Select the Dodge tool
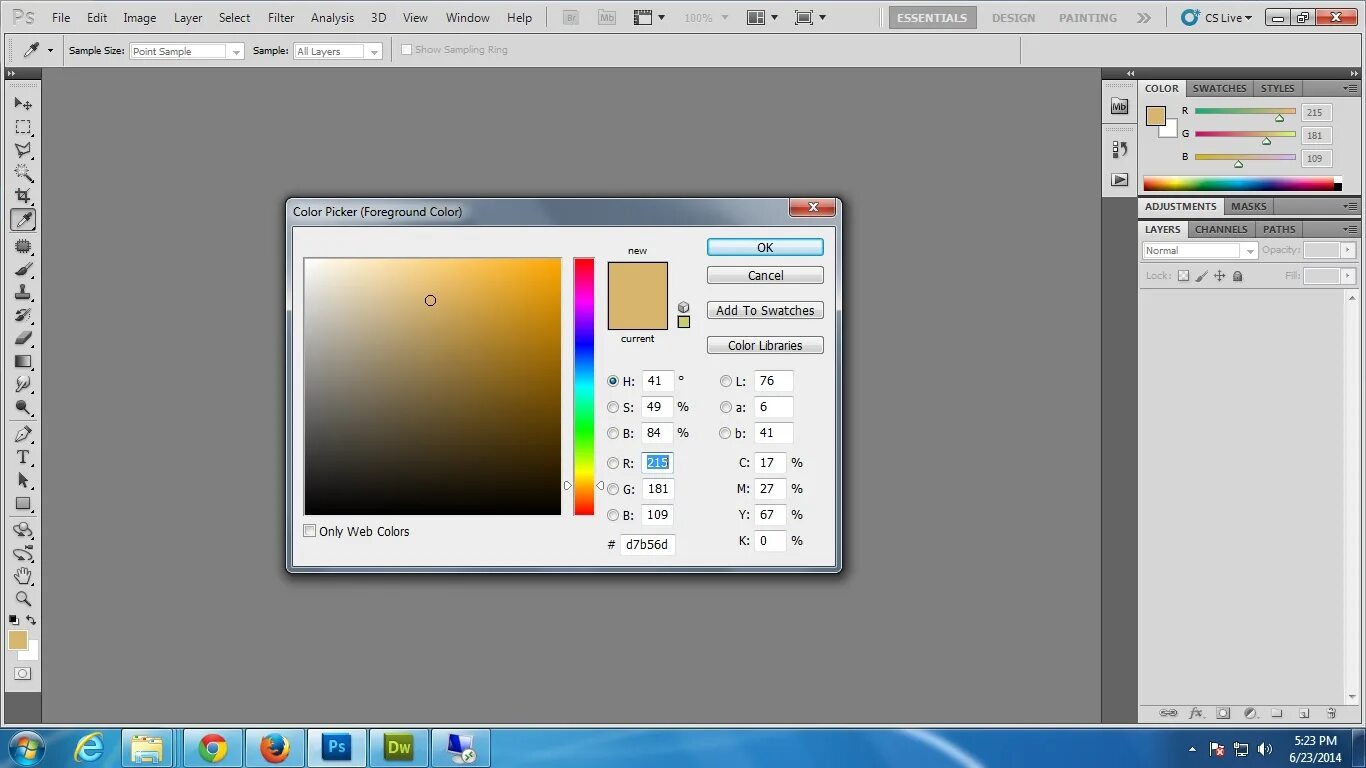 23,407
